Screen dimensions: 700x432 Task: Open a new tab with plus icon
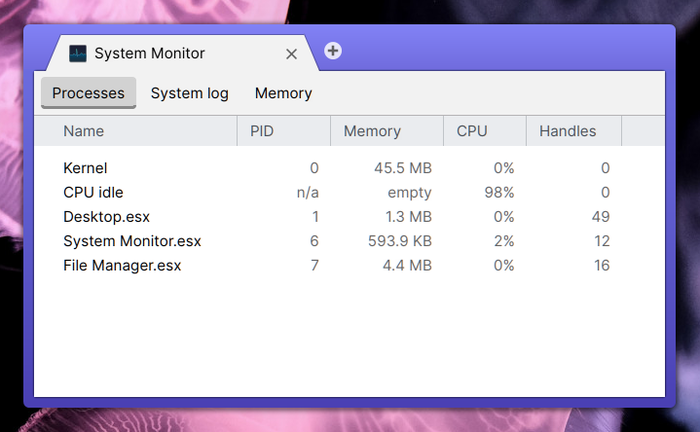click(333, 51)
